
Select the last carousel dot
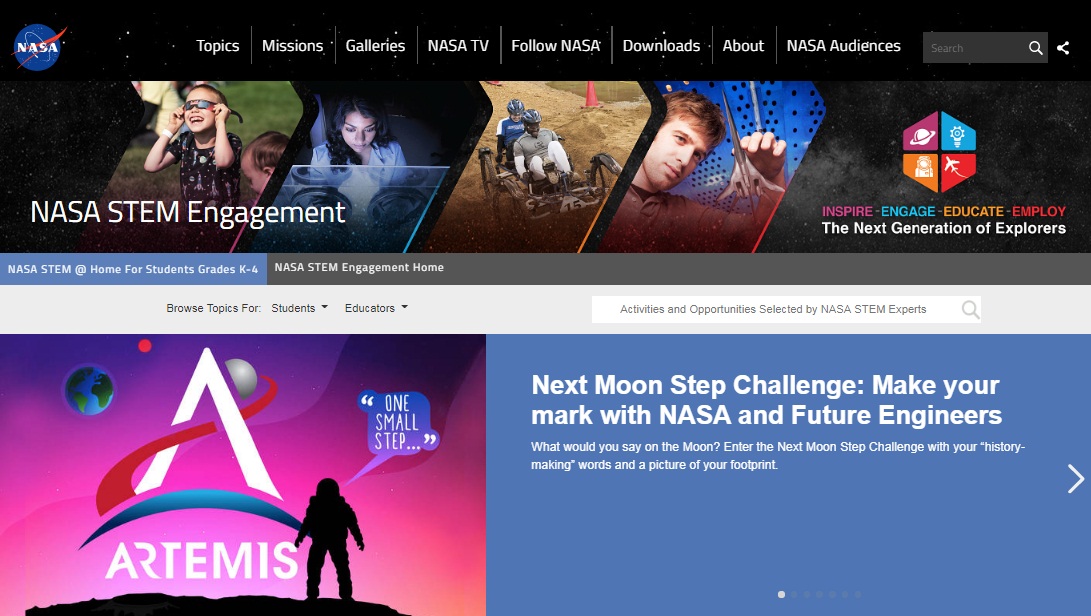pyautogui.click(x=858, y=594)
